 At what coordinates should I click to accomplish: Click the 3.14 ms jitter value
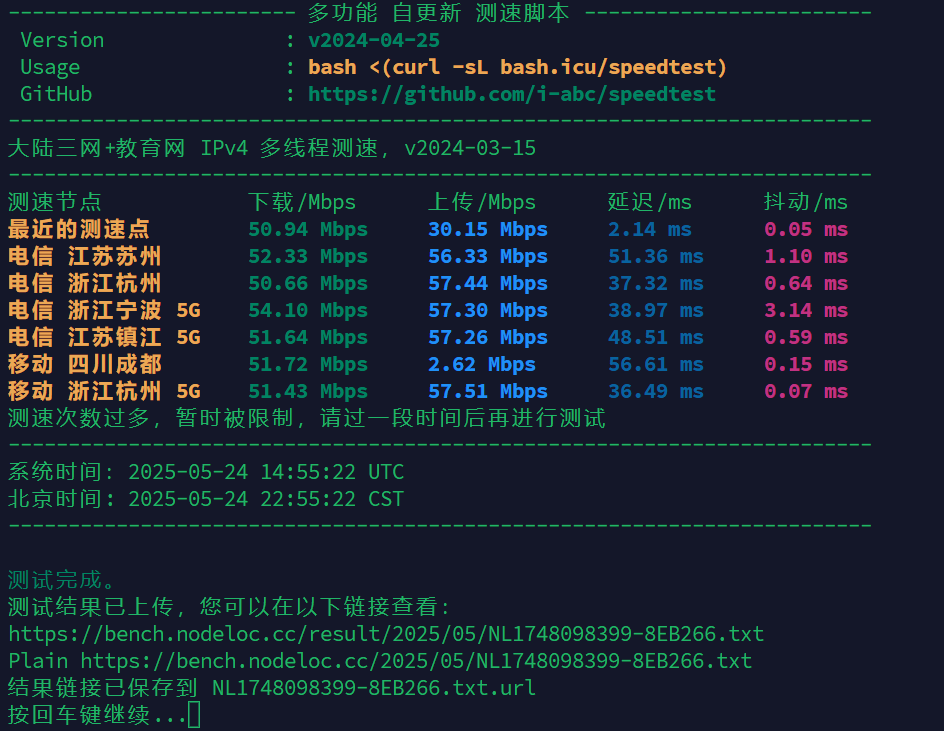[x=806, y=310]
